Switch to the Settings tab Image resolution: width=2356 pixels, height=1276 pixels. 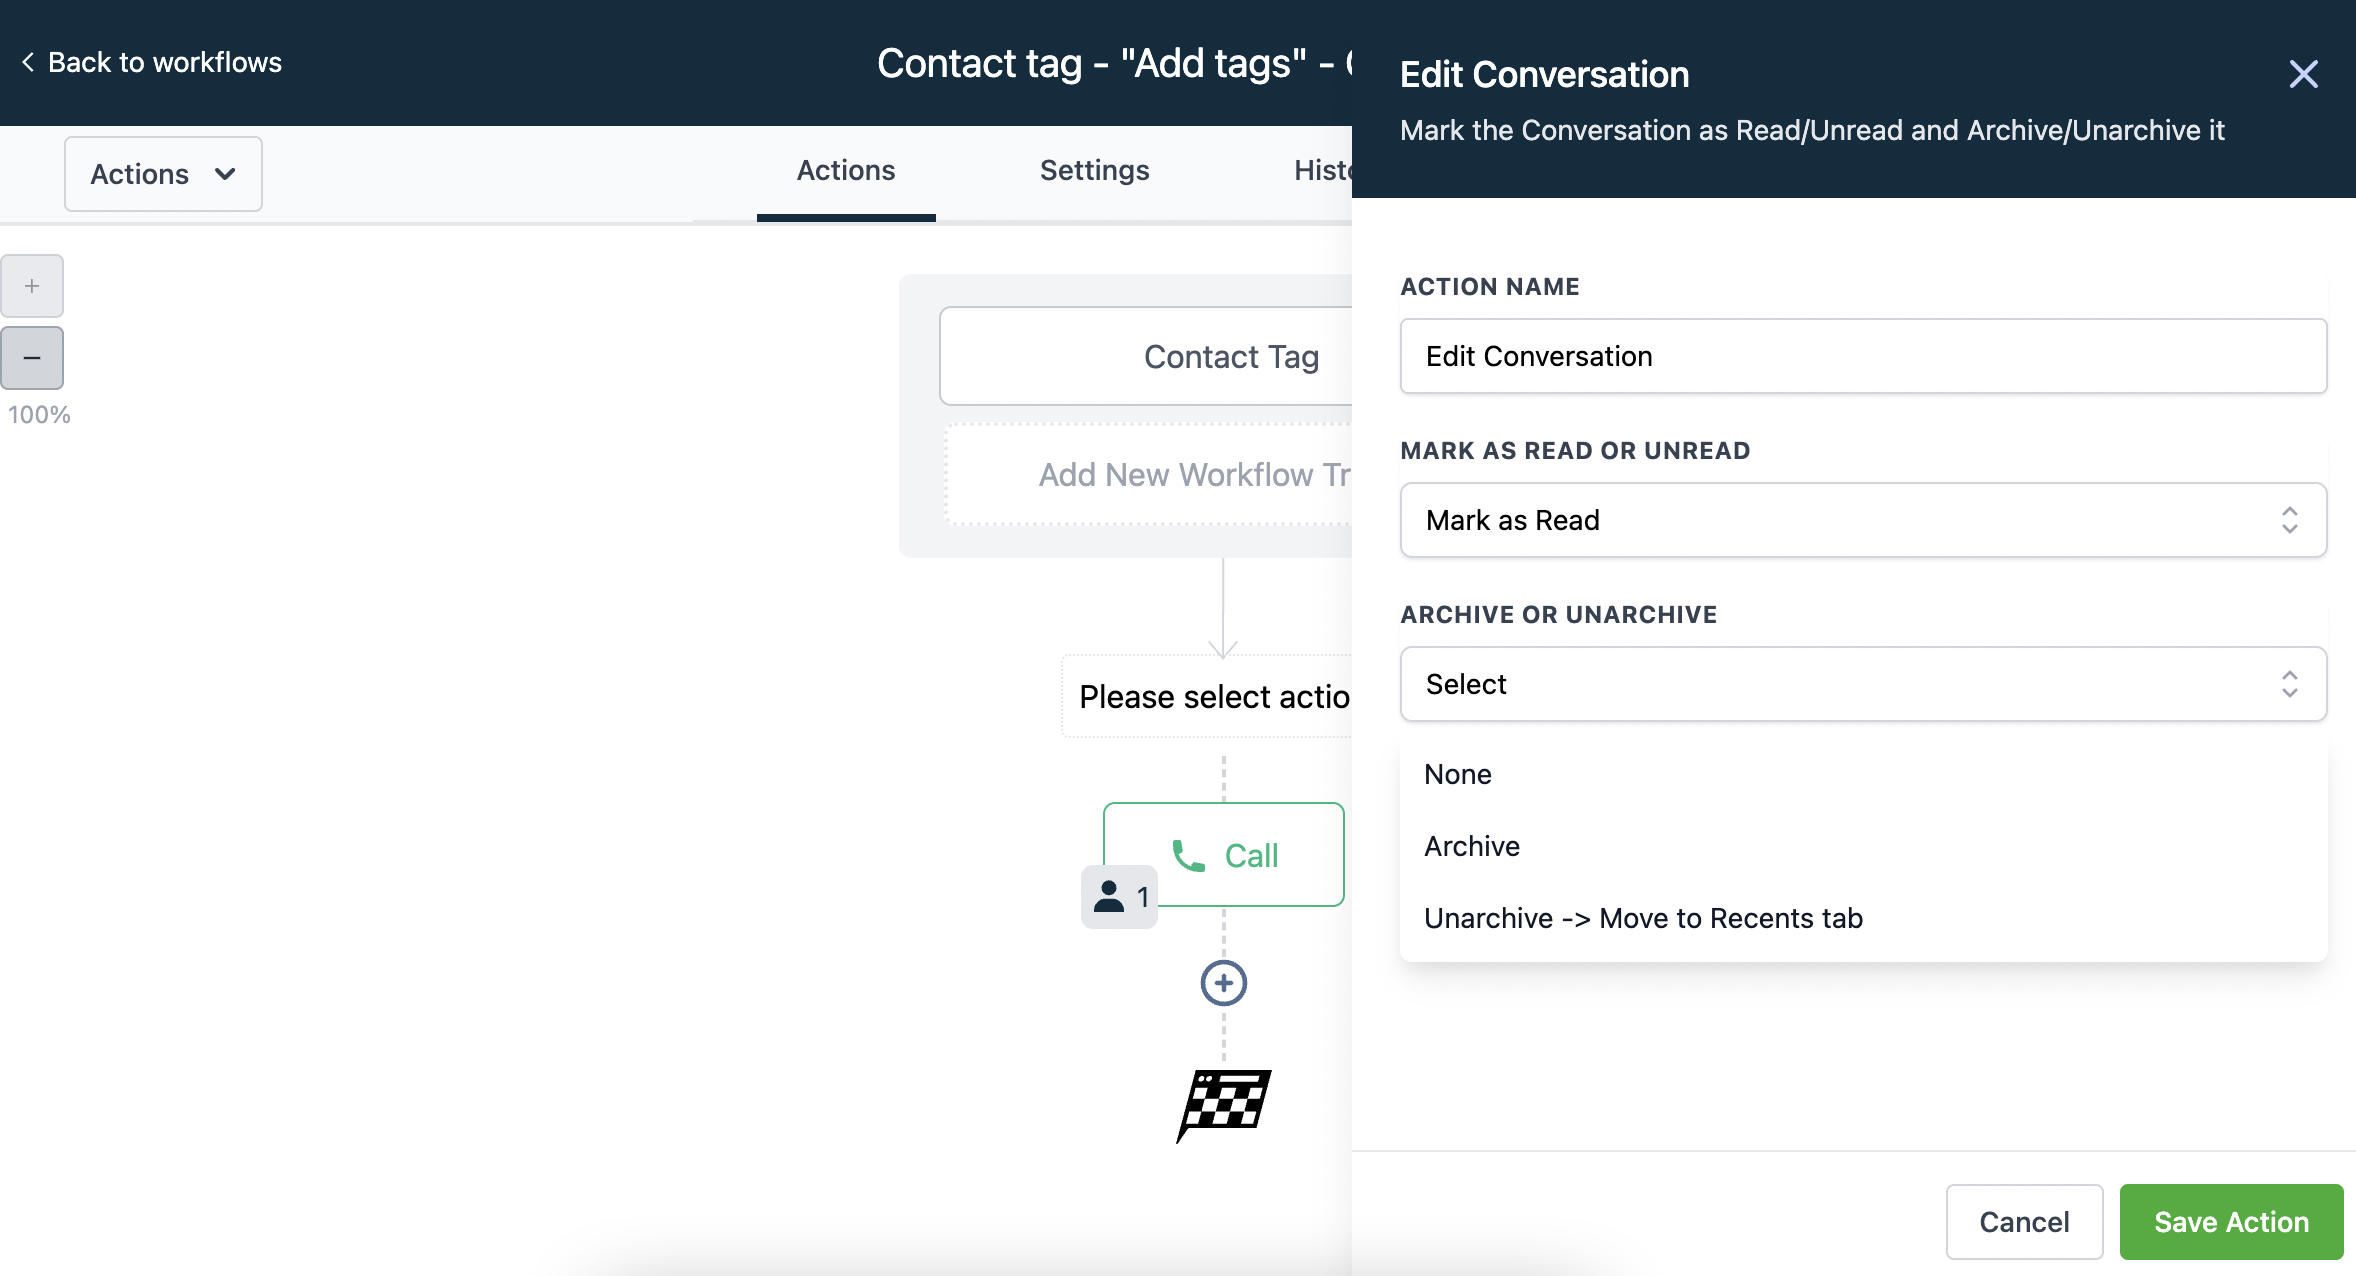pyautogui.click(x=1094, y=170)
